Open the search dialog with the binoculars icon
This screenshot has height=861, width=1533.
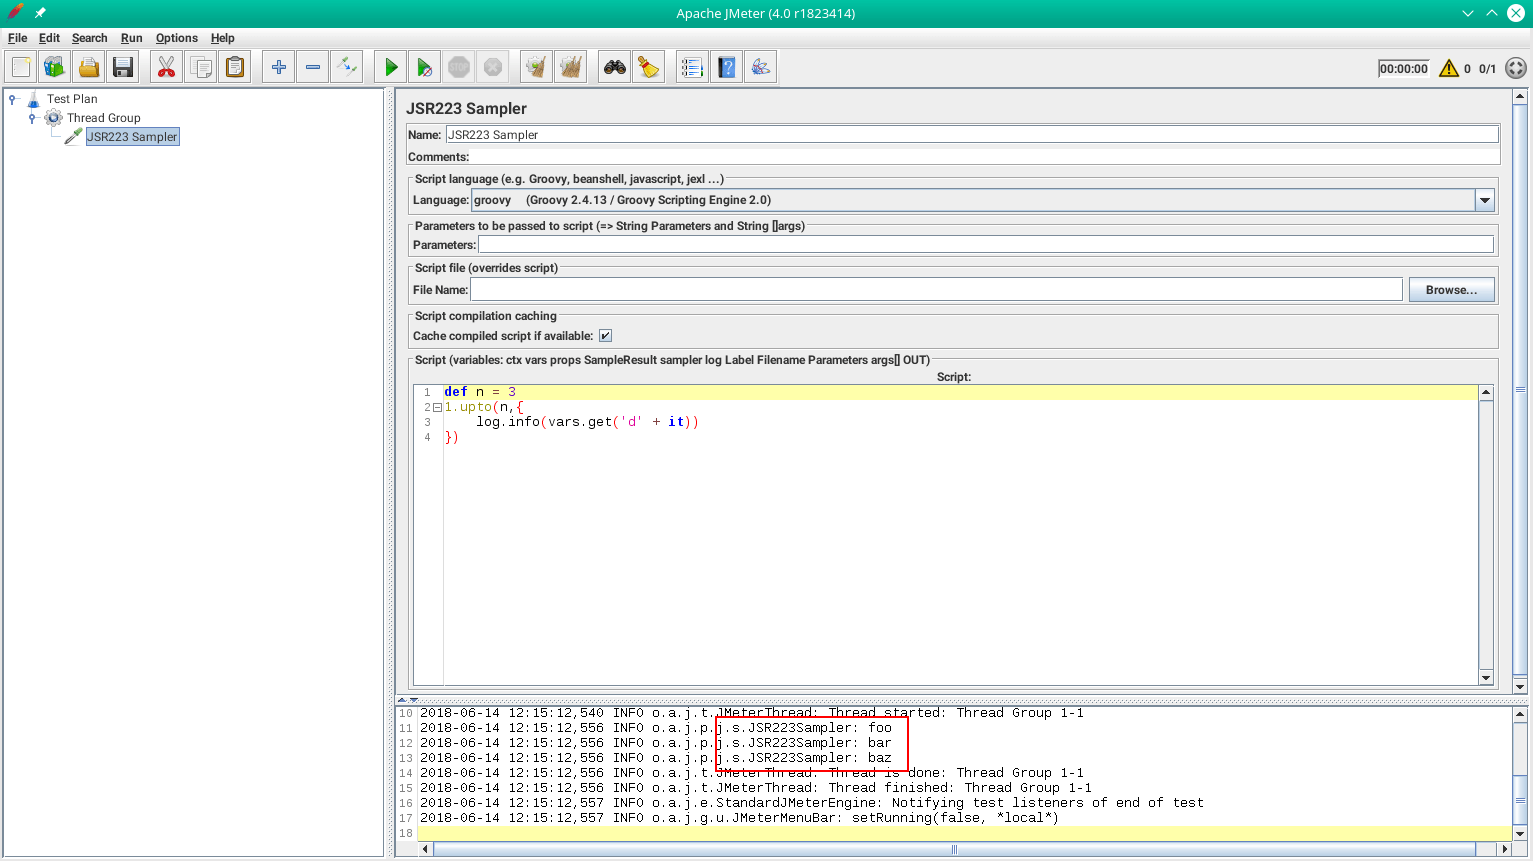click(613, 66)
